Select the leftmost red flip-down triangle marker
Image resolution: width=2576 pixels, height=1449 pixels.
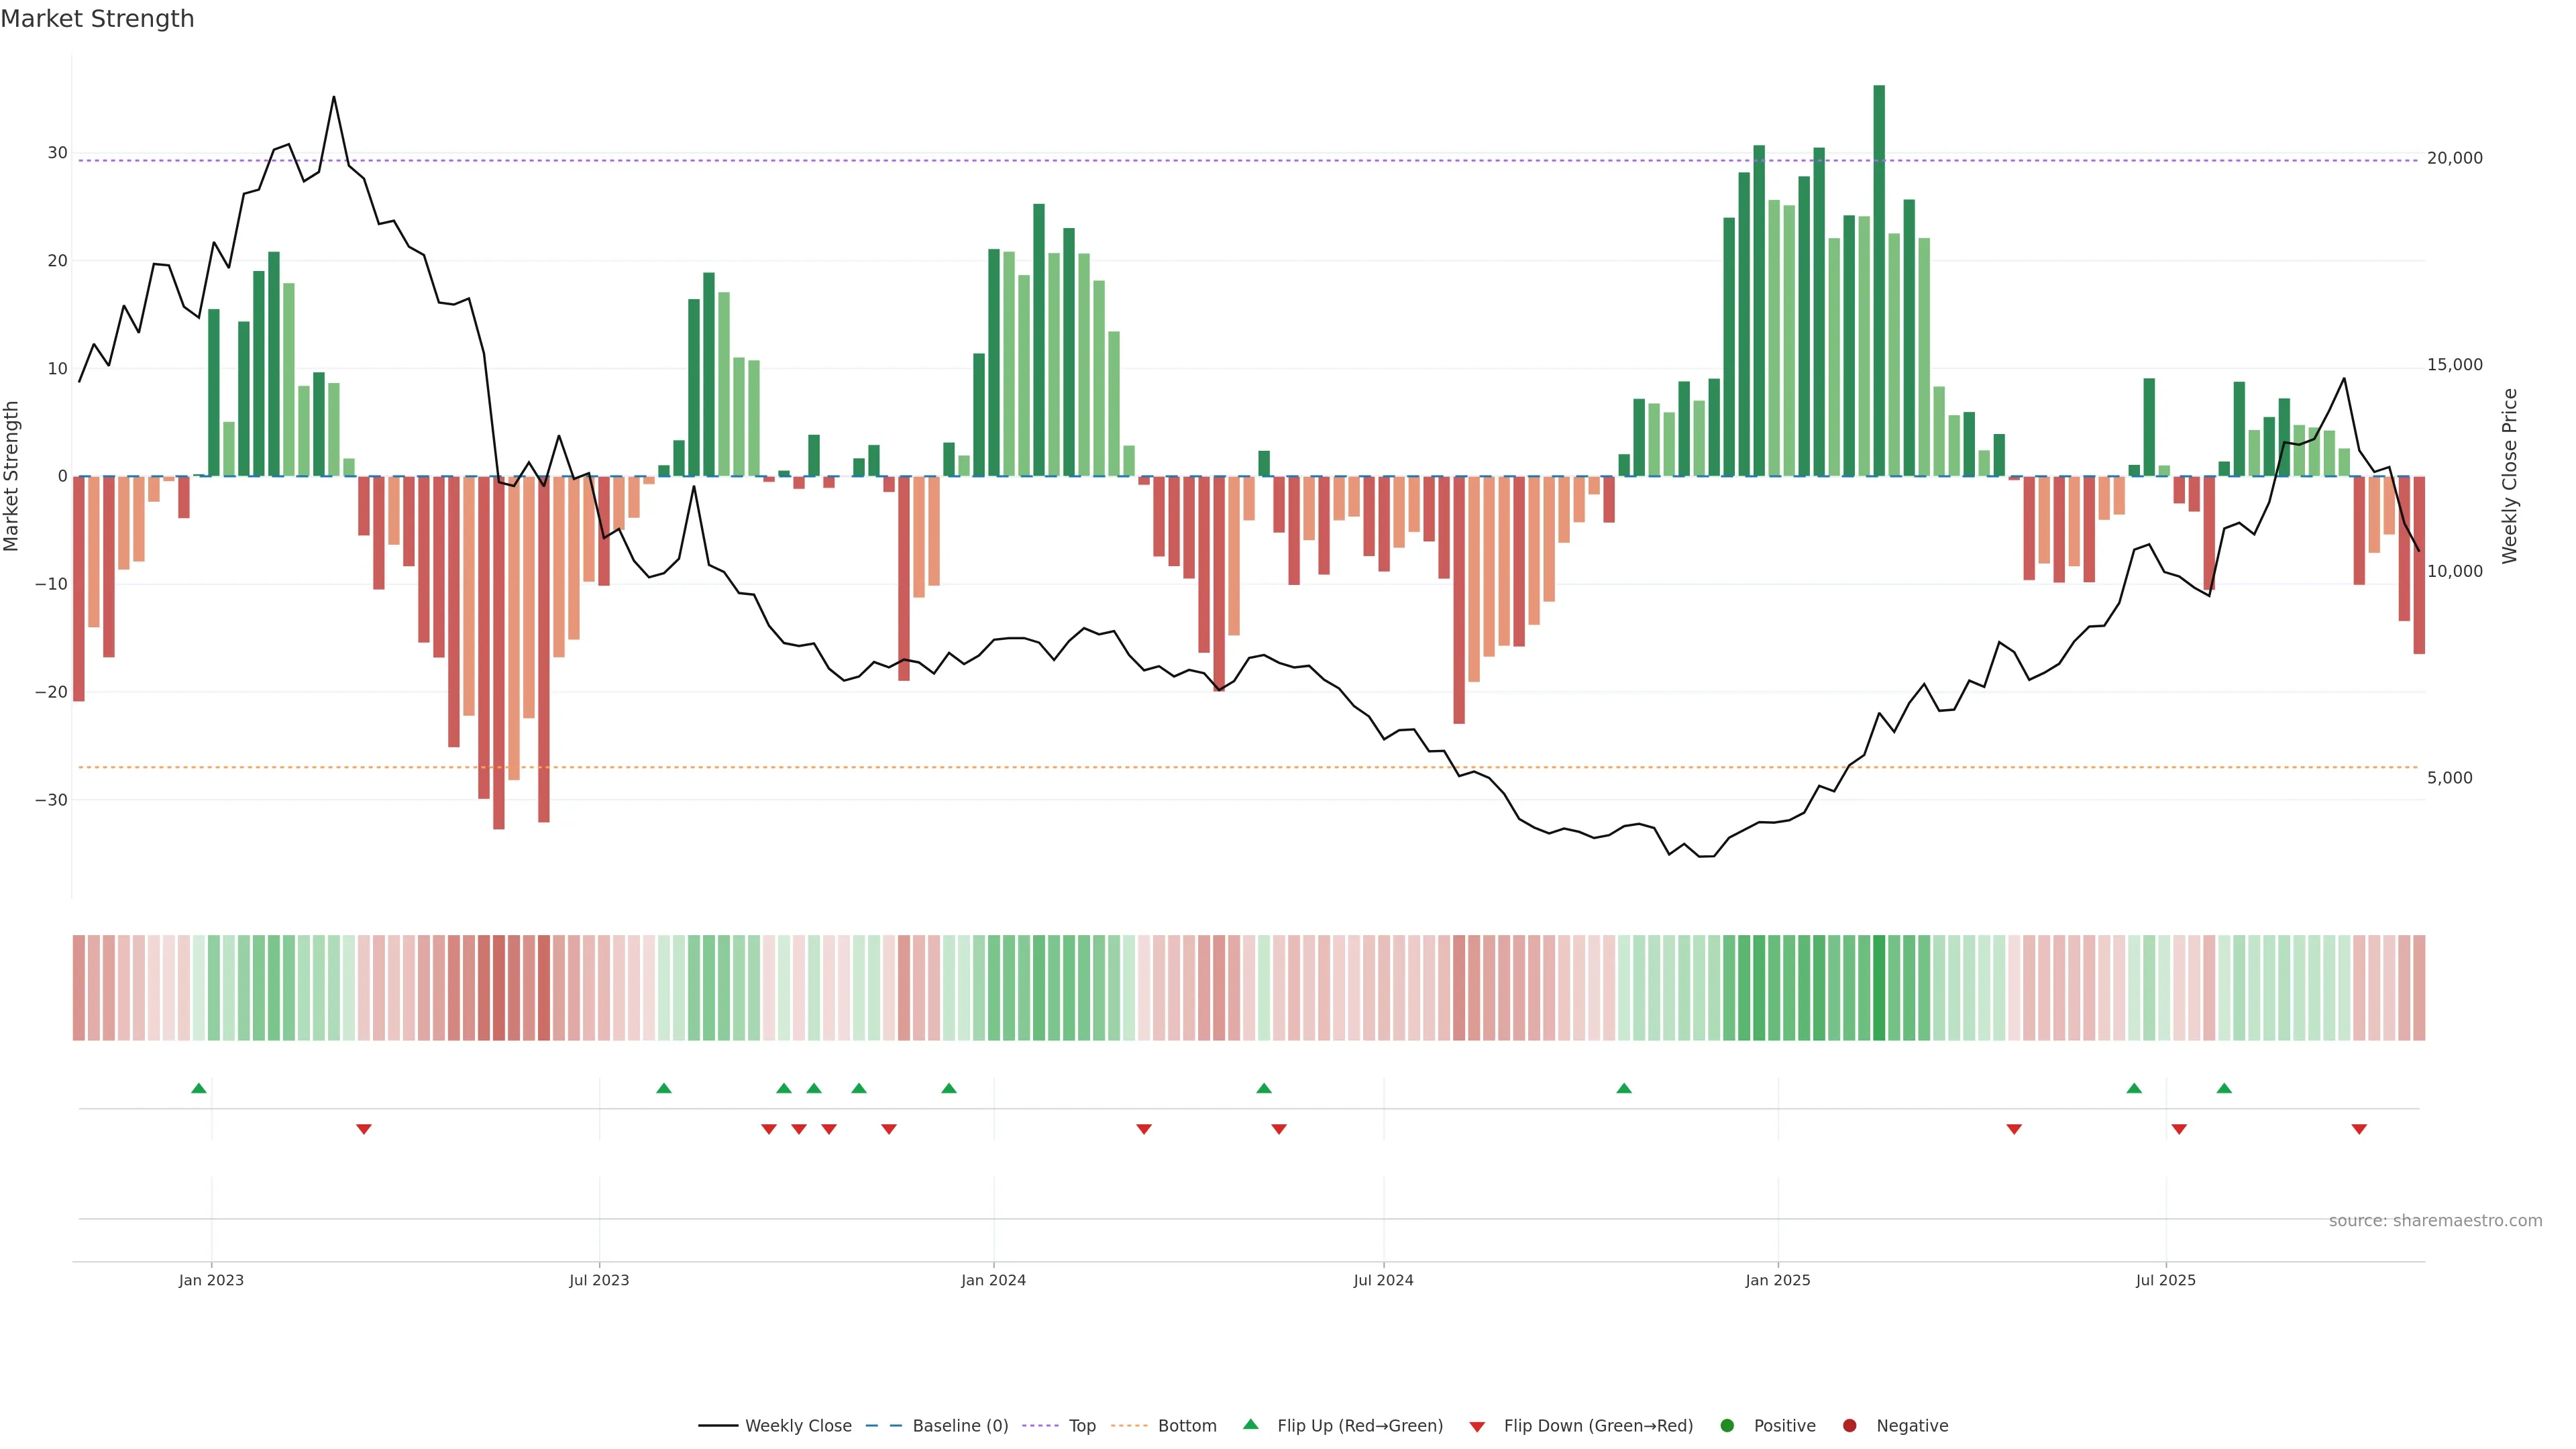[364, 1129]
